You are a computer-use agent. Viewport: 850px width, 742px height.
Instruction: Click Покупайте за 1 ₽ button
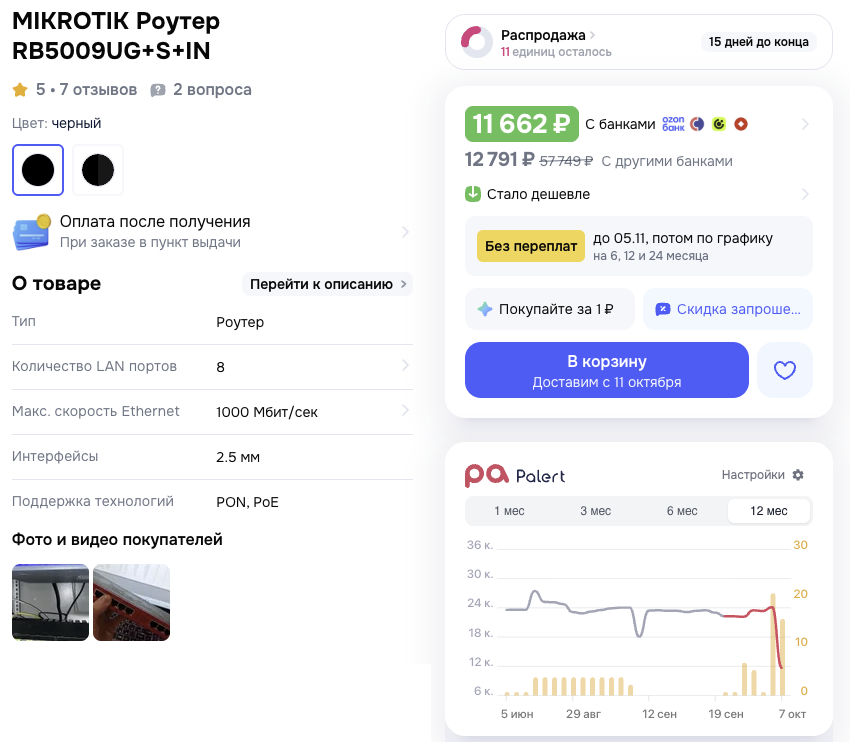[550, 309]
